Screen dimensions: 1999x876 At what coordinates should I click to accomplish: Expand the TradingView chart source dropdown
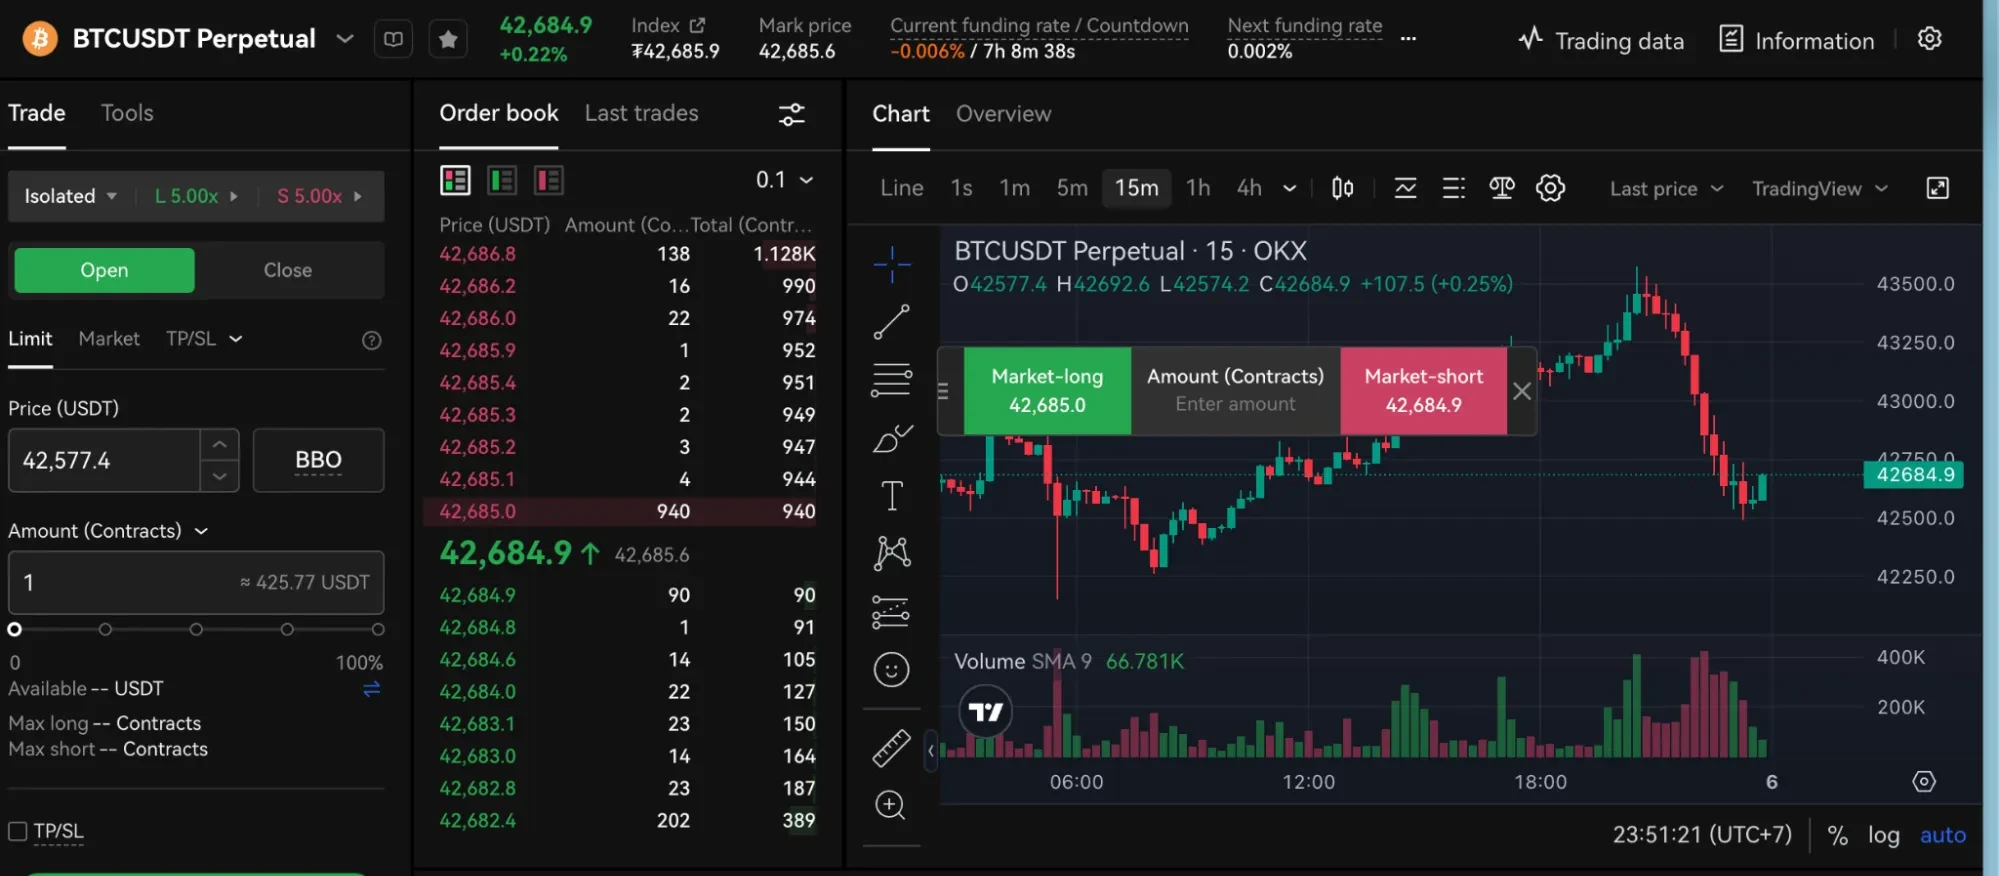click(1819, 189)
